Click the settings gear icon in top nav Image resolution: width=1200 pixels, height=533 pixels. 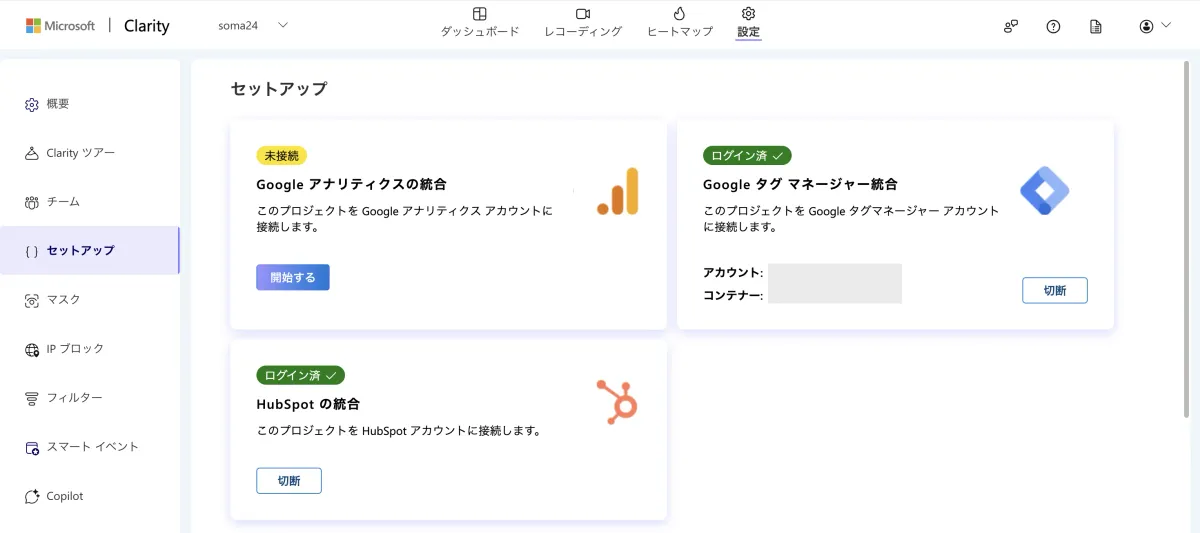click(x=748, y=13)
